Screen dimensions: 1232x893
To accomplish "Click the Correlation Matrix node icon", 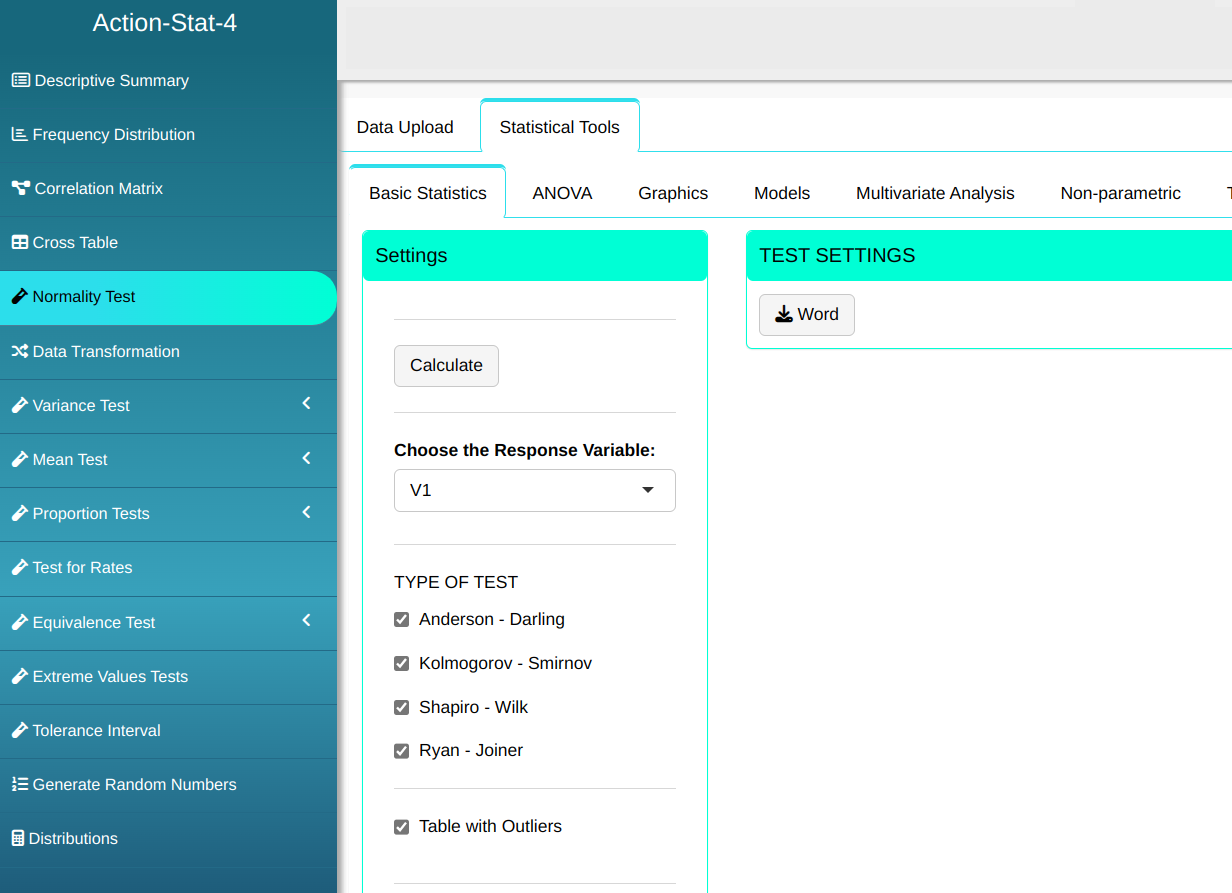I will click(20, 189).
